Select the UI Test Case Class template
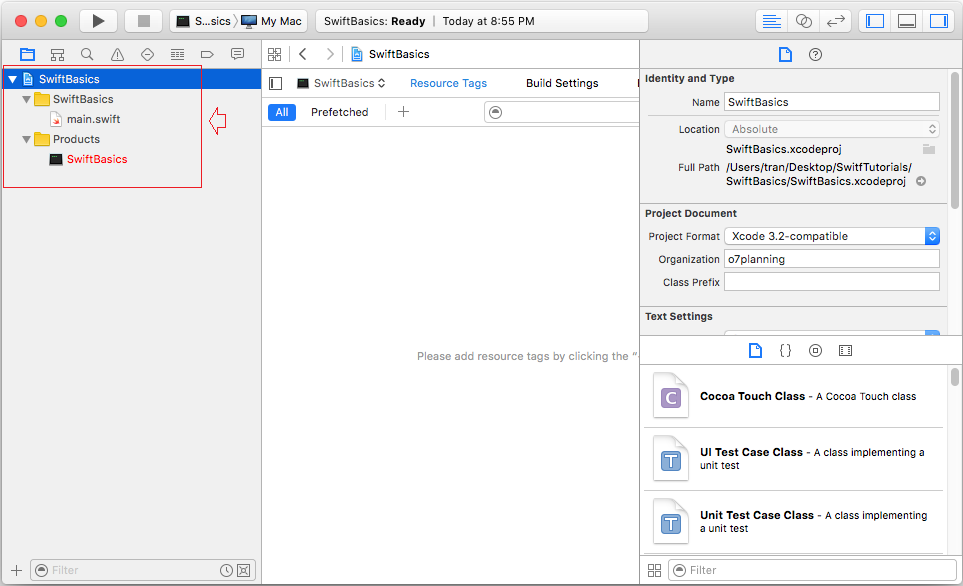963x586 pixels. (x=793, y=459)
